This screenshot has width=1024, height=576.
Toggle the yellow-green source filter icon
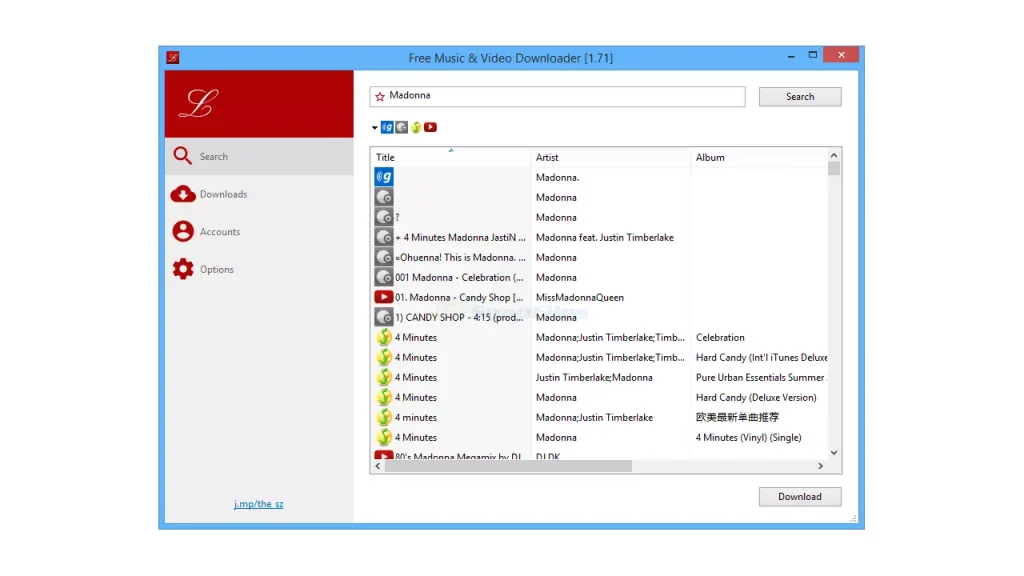(416, 127)
